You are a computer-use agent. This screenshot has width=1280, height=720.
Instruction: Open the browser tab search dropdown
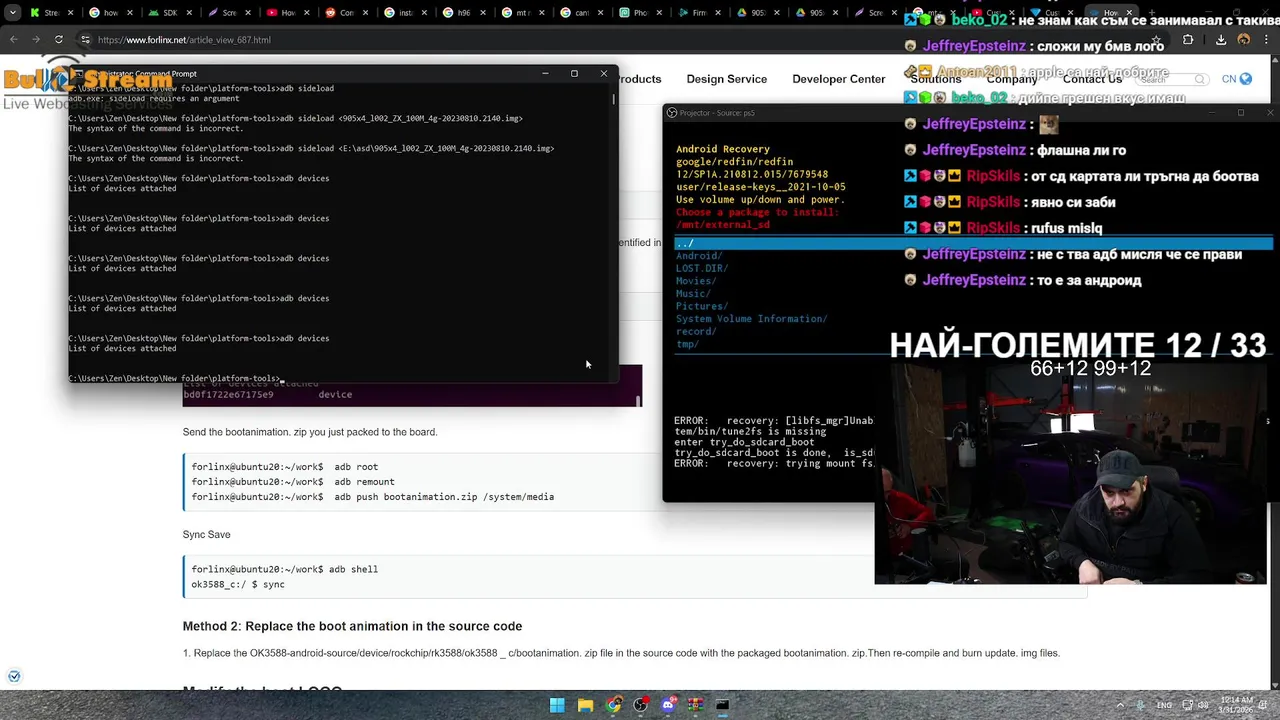point(12,13)
